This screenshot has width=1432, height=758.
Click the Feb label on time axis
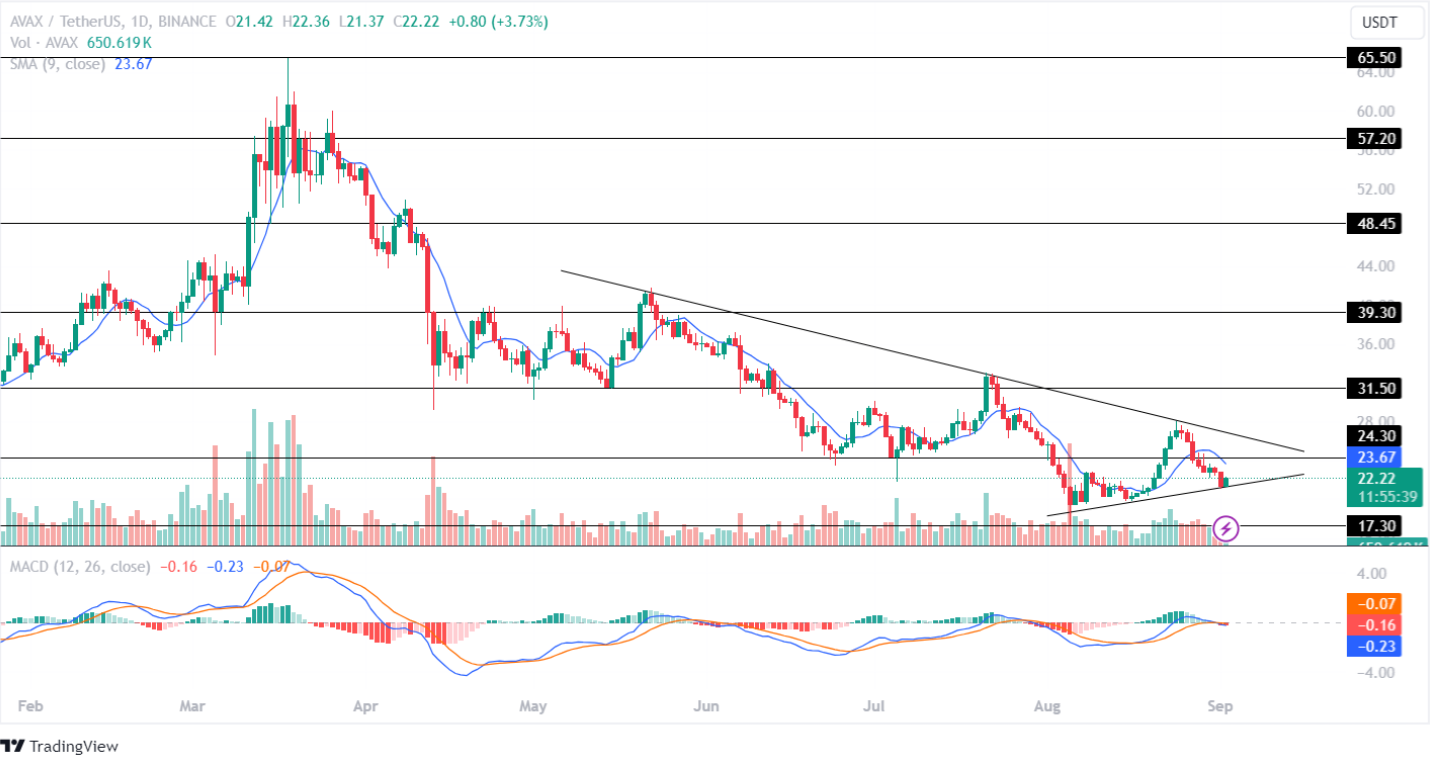[x=31, y=706]
